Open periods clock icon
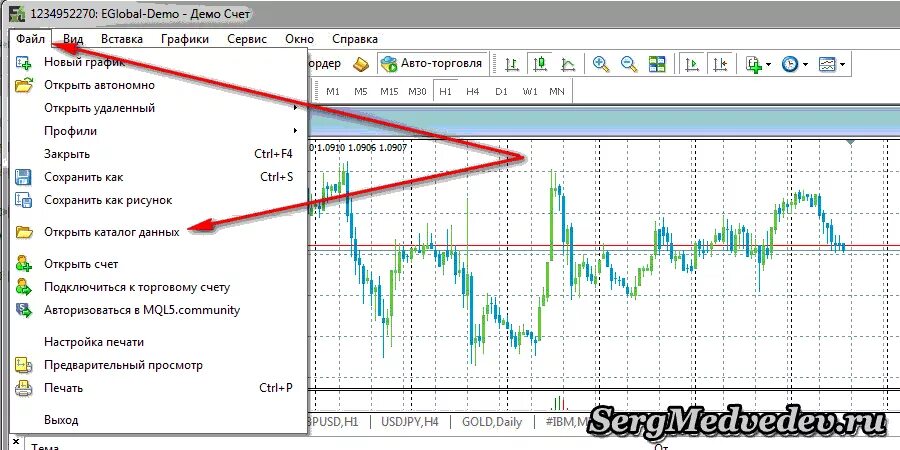Screen dimensions: 900x450 click(x=790, y=64)
